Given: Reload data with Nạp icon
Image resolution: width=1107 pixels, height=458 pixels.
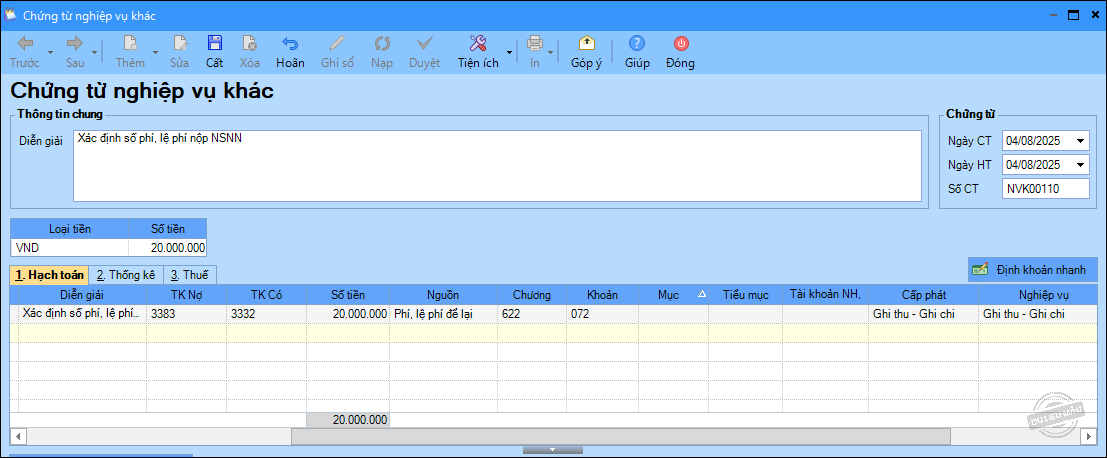Looking at the screenshot, I should 382,44.
